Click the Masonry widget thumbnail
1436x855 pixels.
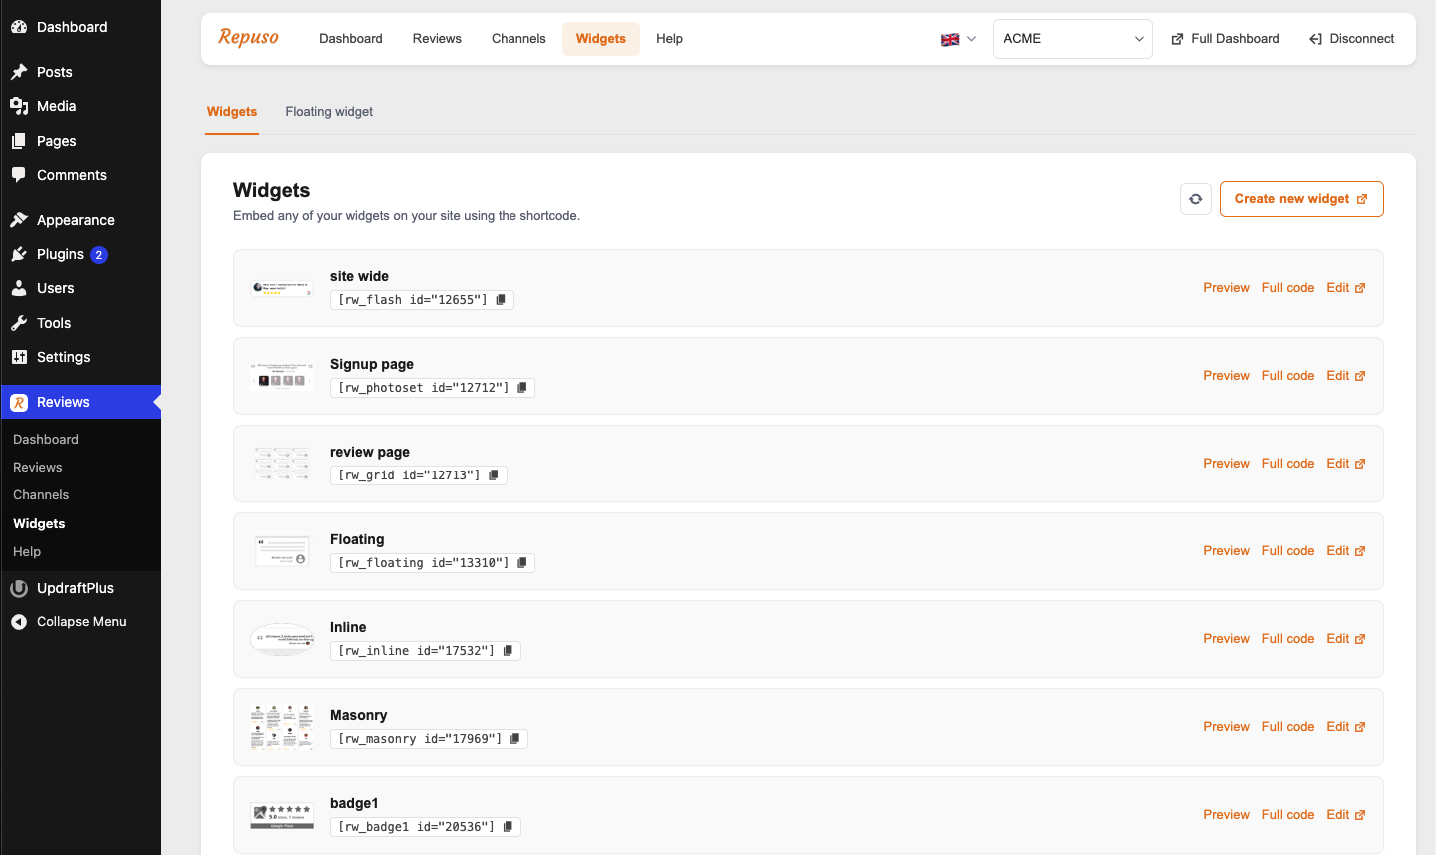coord(282,727)
